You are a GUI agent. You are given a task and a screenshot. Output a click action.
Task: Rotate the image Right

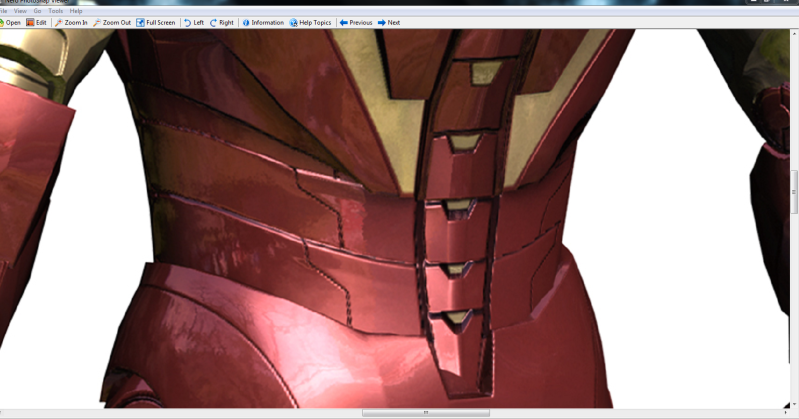pyautogui.click(x=222, y=22)
